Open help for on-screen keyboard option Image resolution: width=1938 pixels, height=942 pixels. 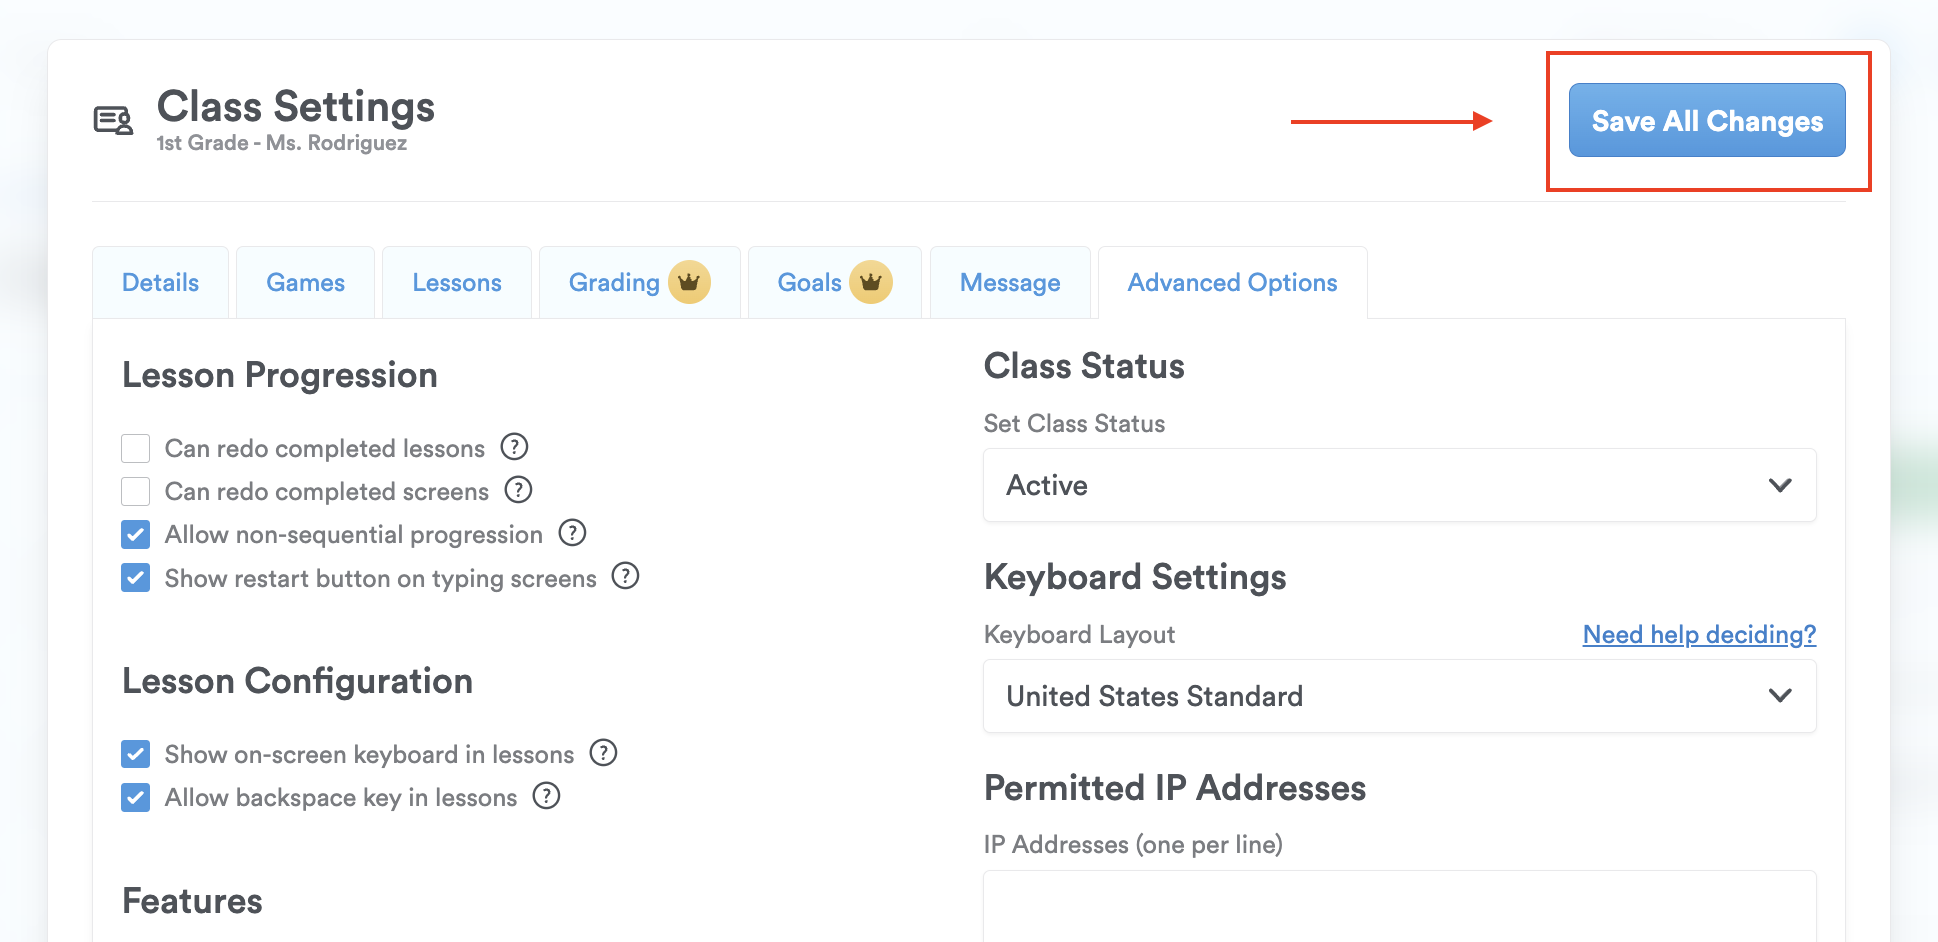603,752
